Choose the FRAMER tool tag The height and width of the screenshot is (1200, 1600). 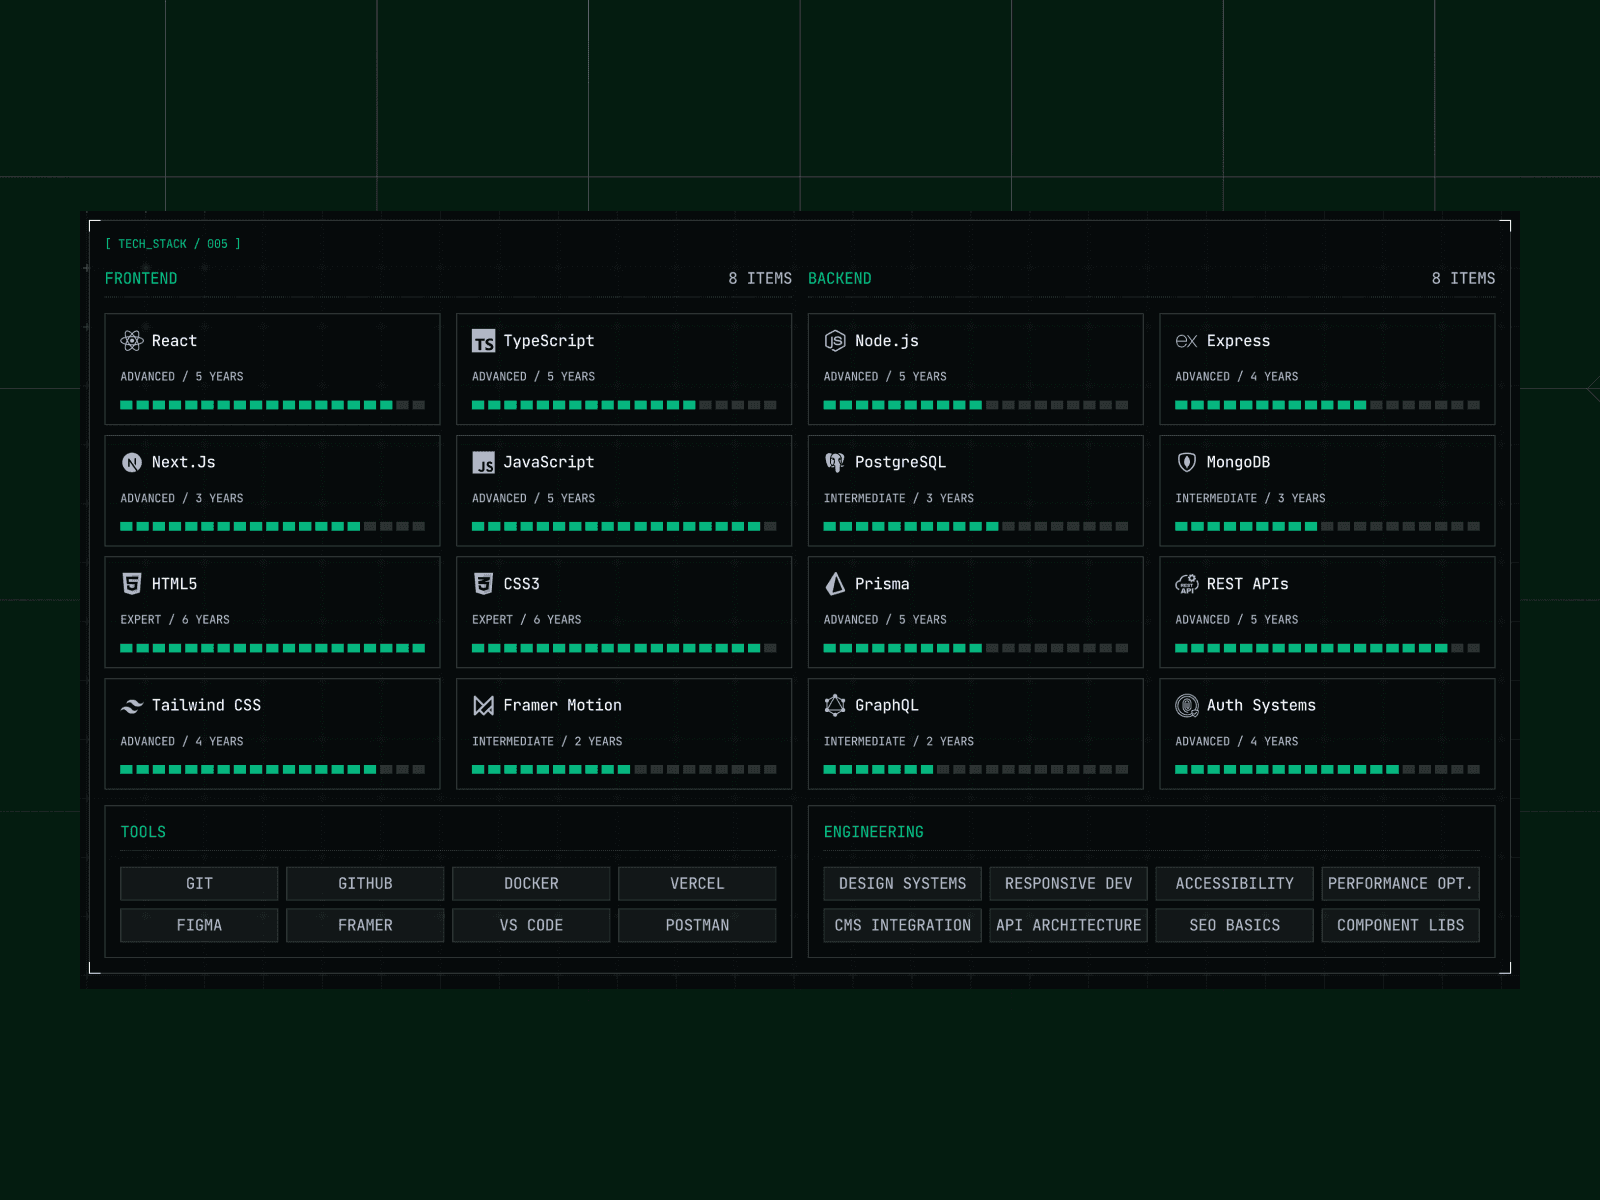365,926
